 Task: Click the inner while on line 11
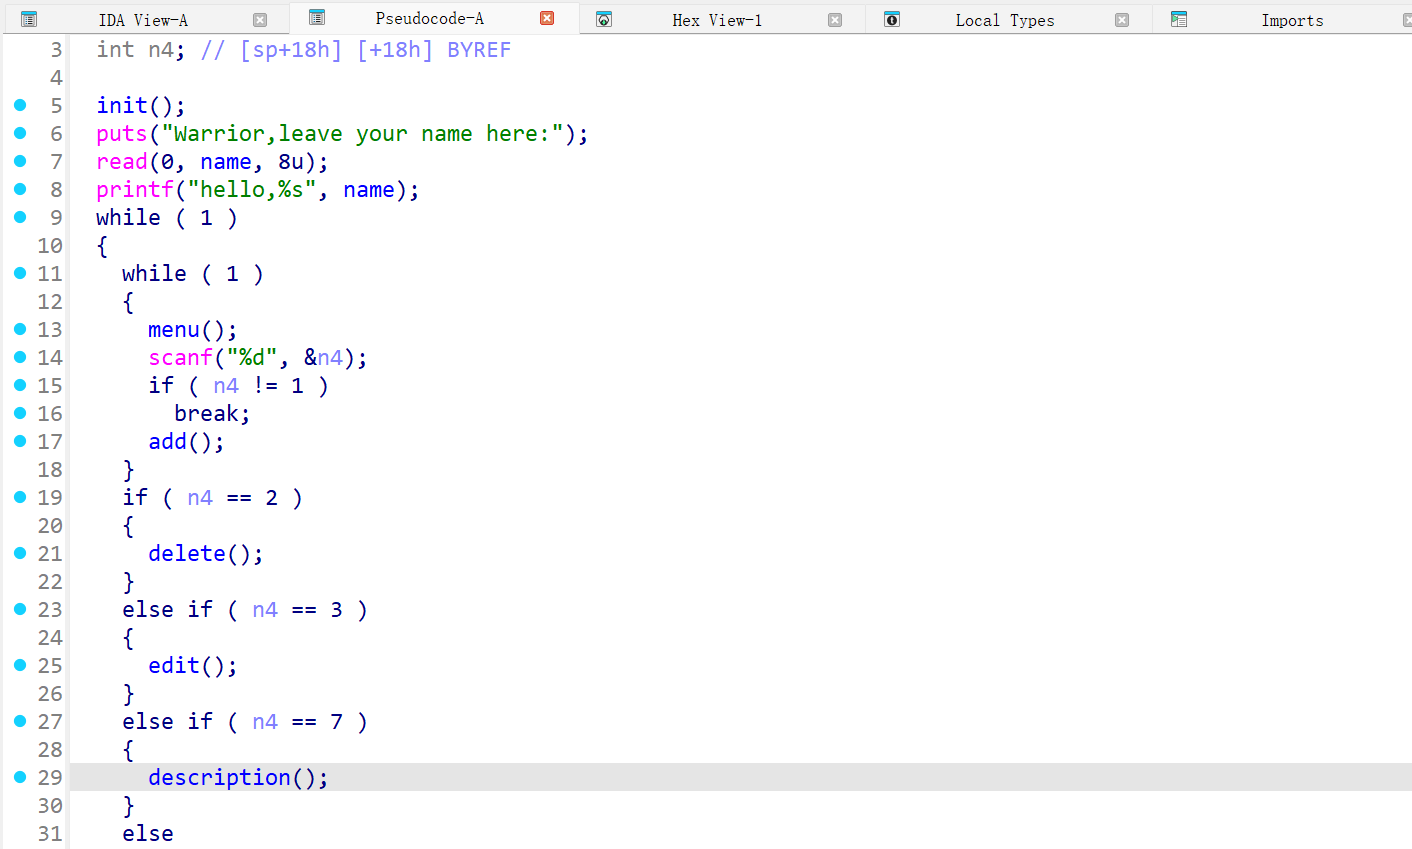[x=154, y=273]
